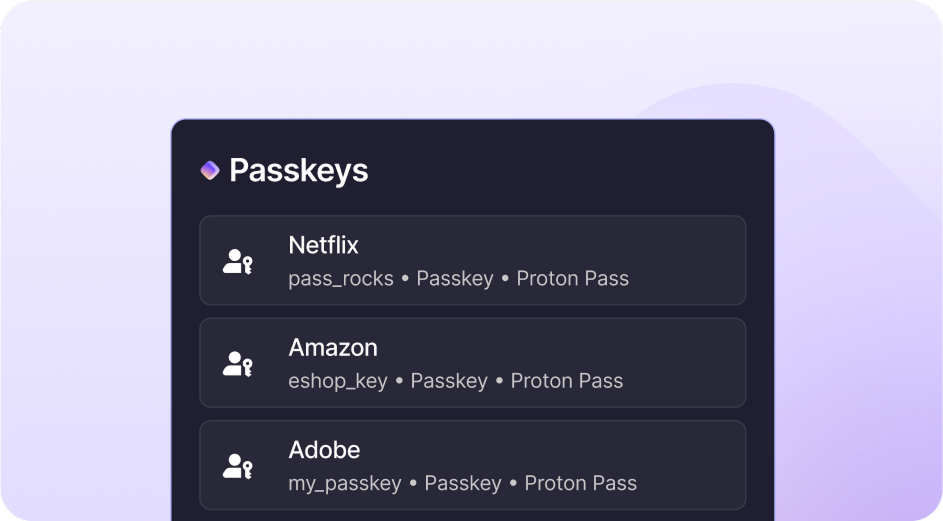Screen dimensions: 943x521
Task: Open the Netflix entry title
Action: [x=323, y=245]
